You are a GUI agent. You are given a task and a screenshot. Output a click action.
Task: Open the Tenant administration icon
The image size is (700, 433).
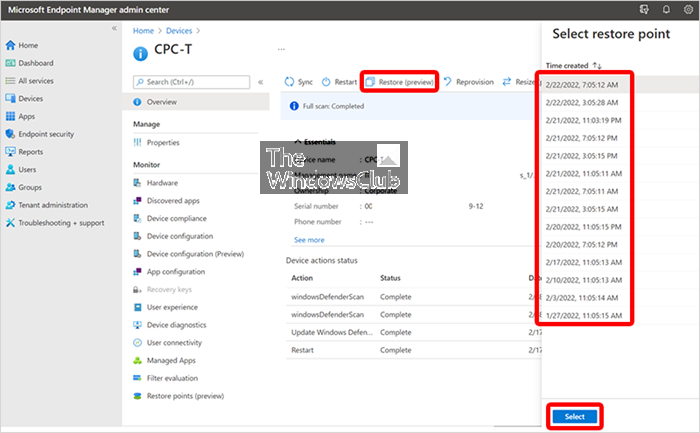point(10,205)
